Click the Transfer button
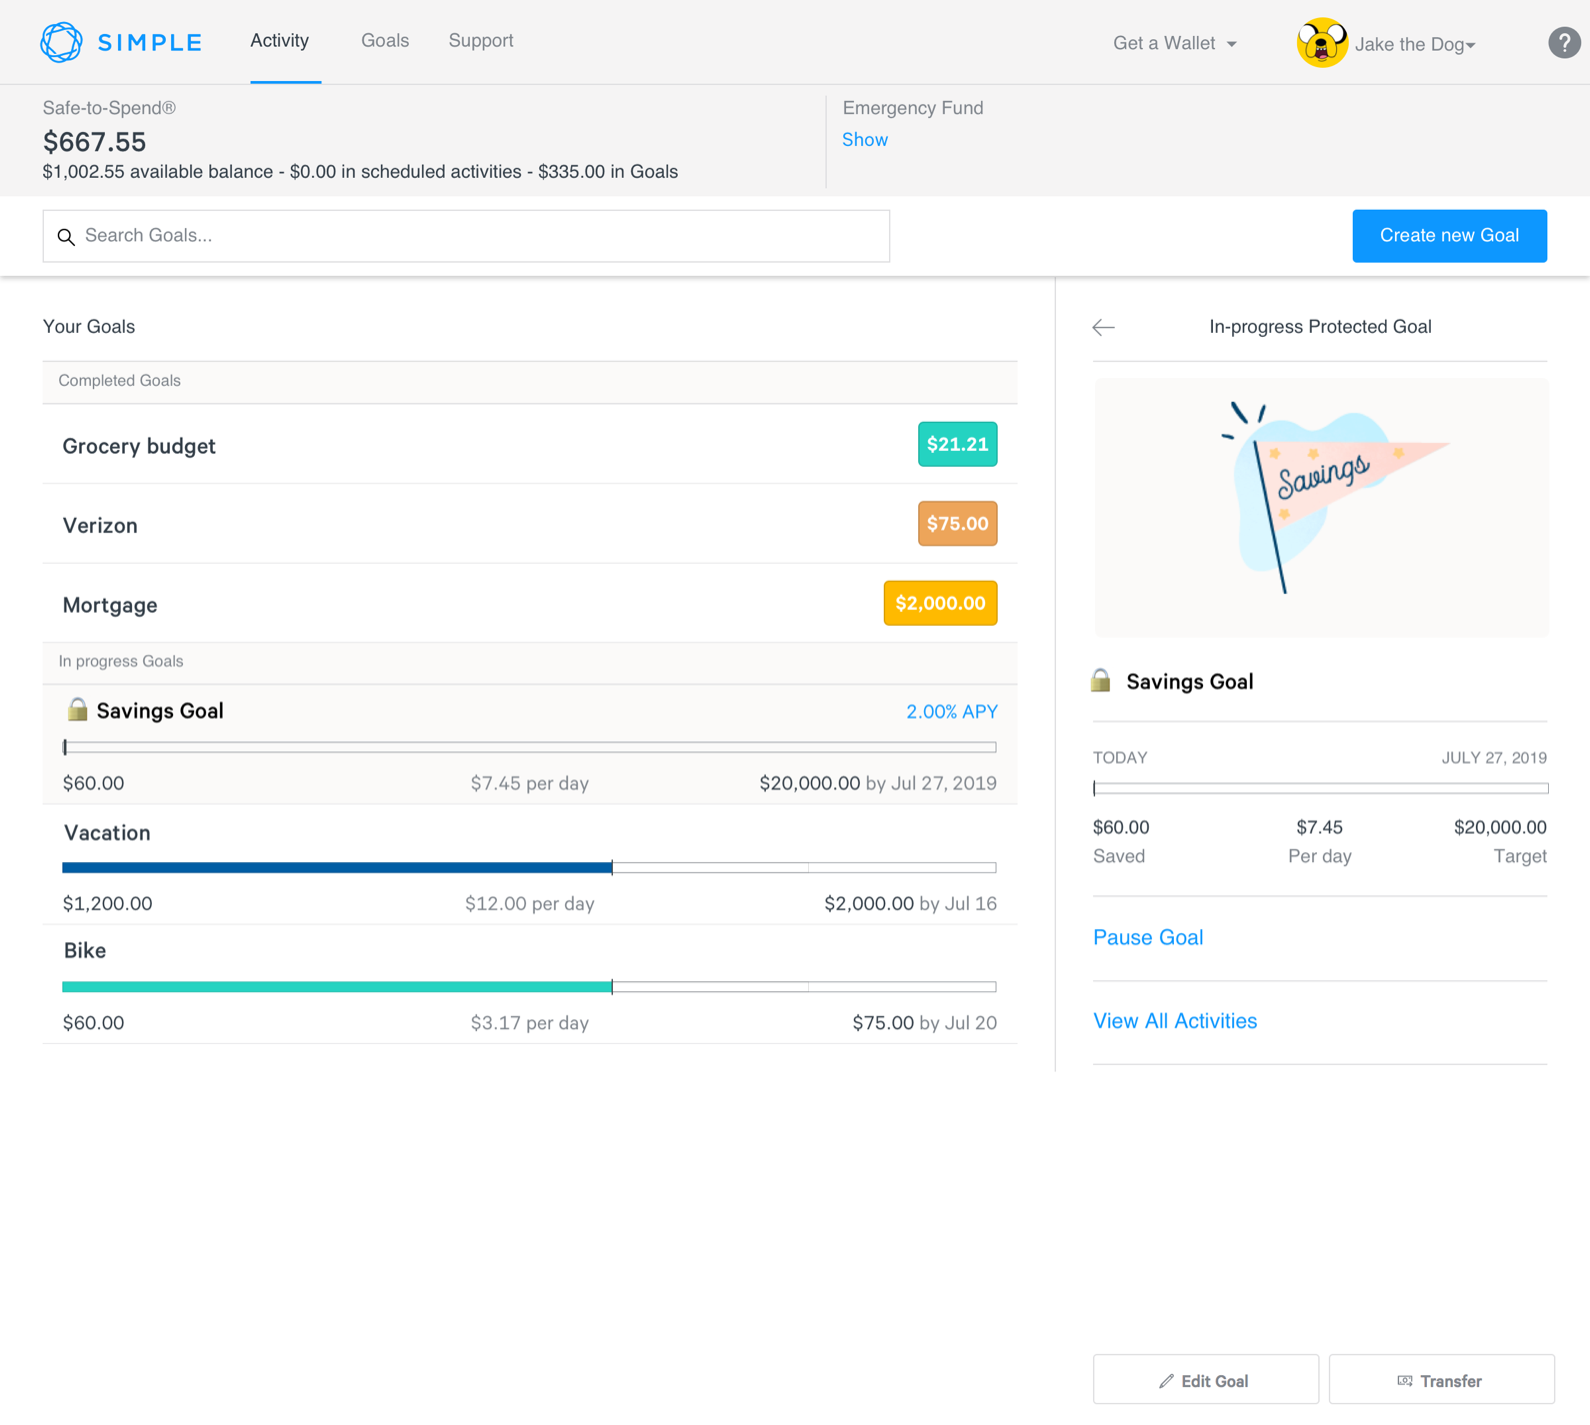This screenshot has width=1590, height=1425. click(1440, 1380)
